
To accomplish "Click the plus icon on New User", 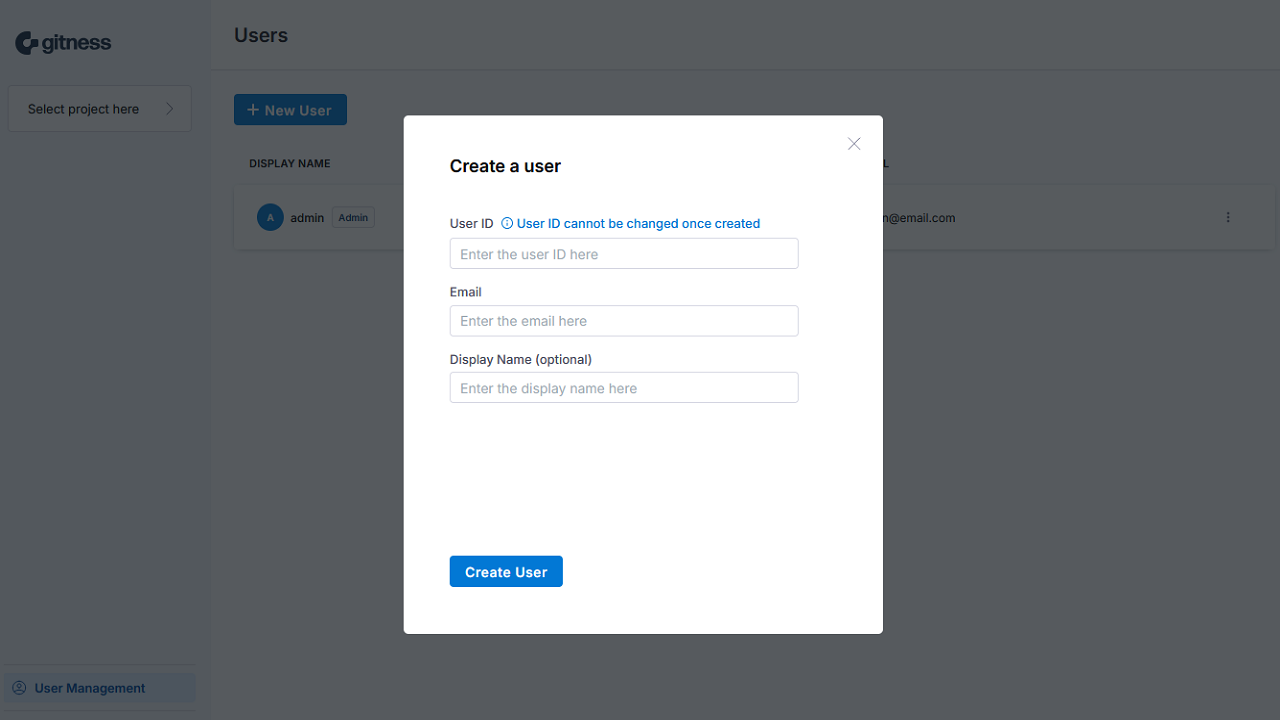I will [253, 110].
